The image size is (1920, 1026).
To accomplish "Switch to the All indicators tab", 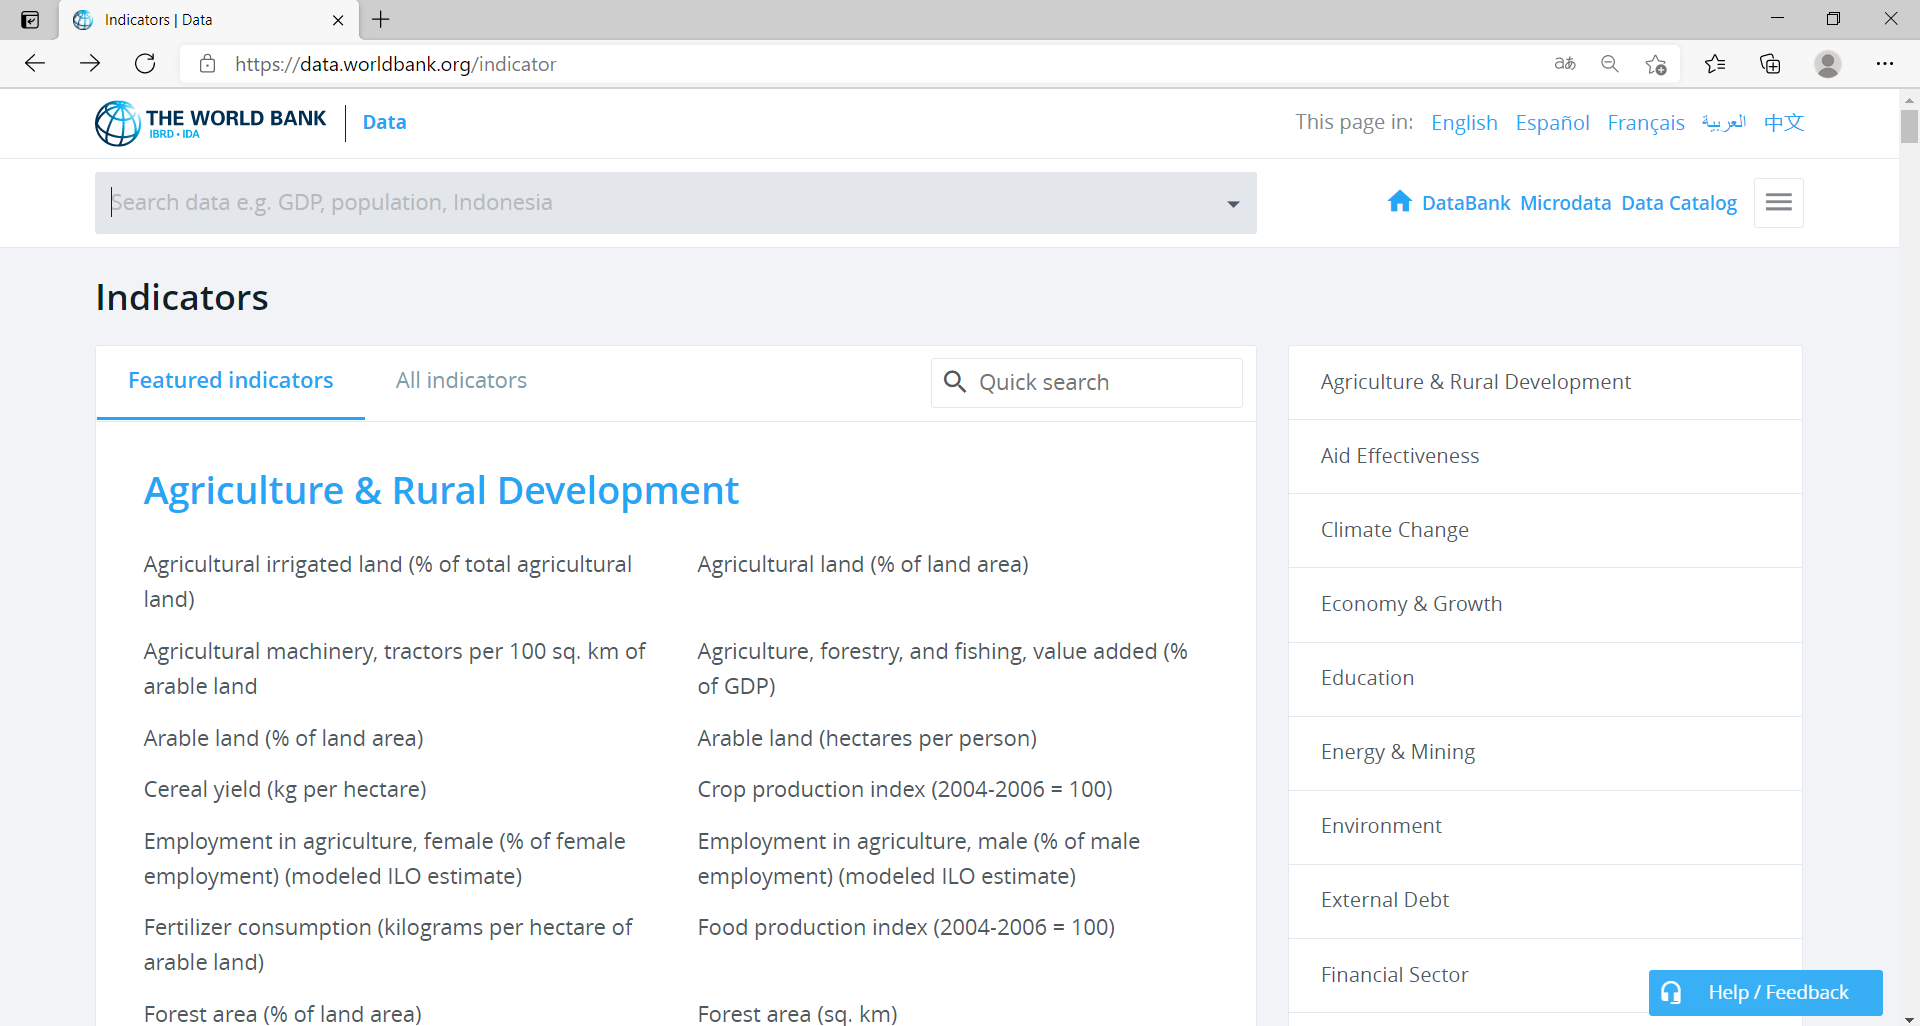I will [x=461, y=381].
